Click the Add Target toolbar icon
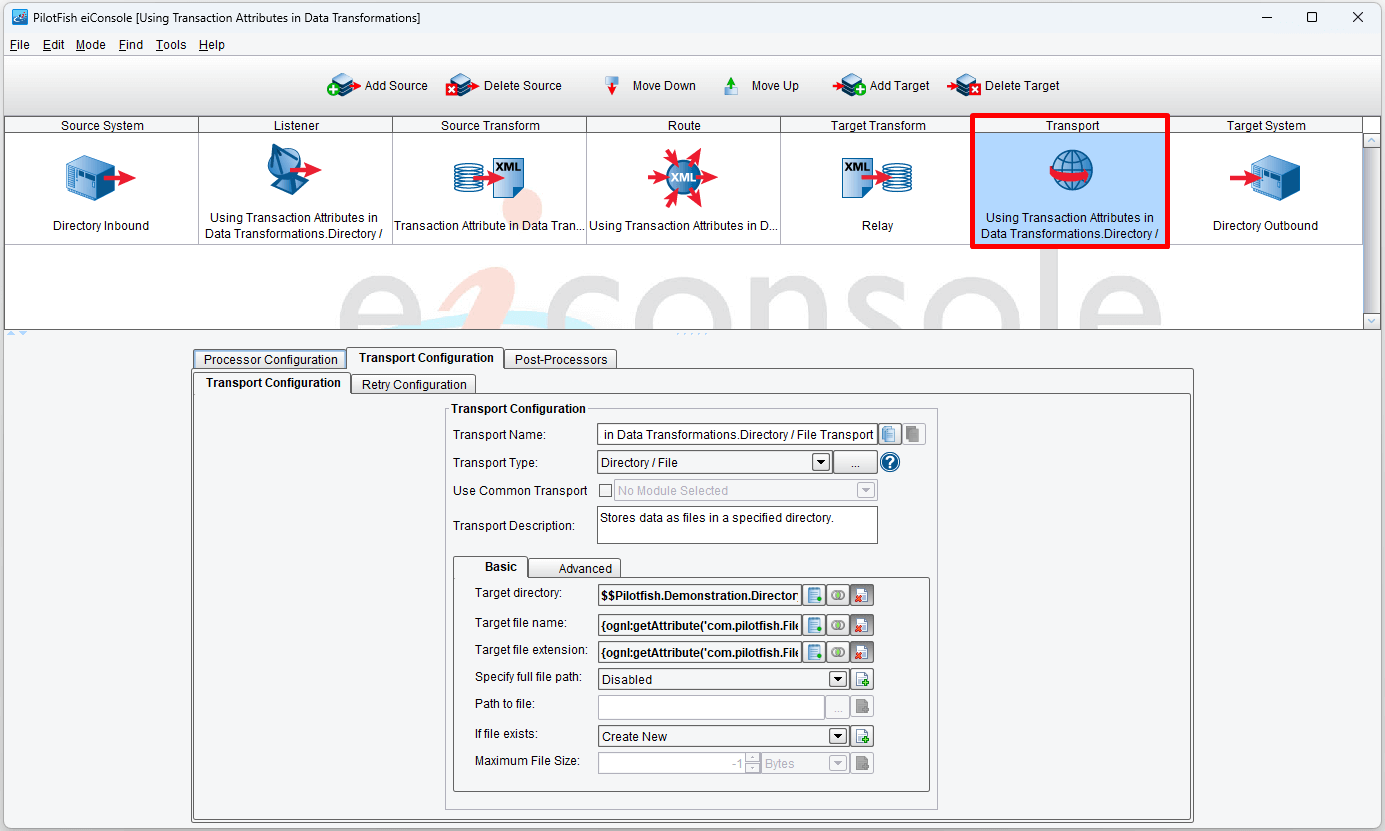The image size is (1385, 831). pos(849,86)
